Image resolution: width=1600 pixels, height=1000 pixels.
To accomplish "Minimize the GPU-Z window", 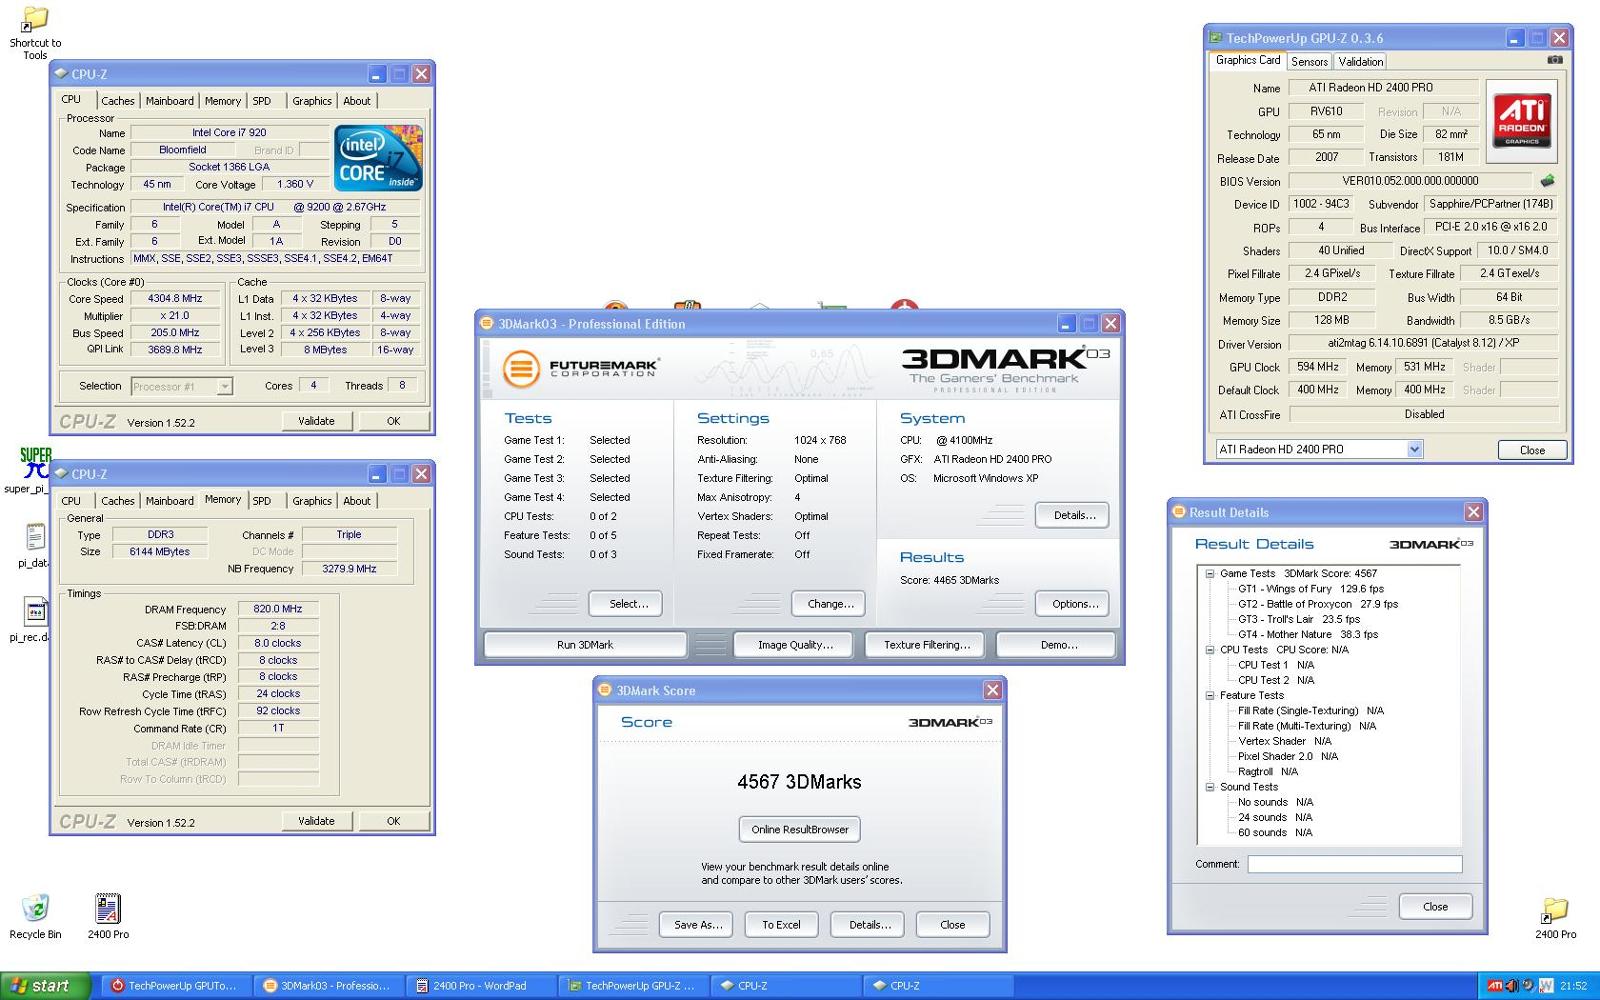I will (1514, 38).
